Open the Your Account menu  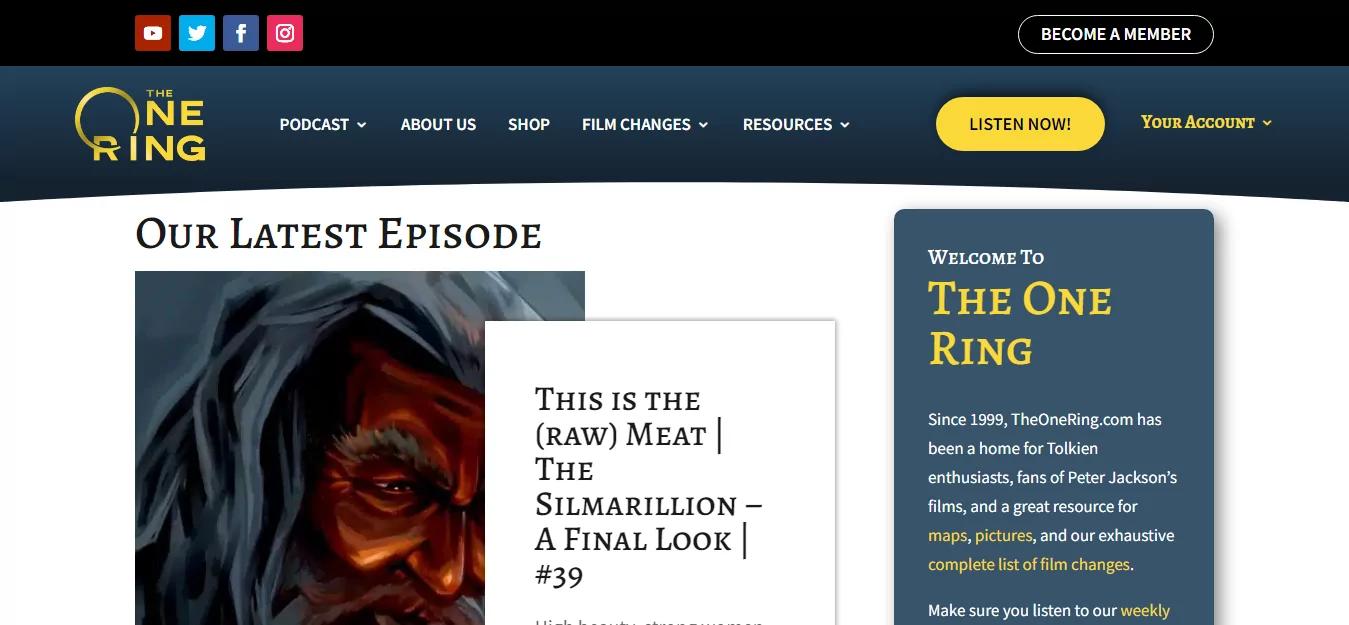point(1206,122)
